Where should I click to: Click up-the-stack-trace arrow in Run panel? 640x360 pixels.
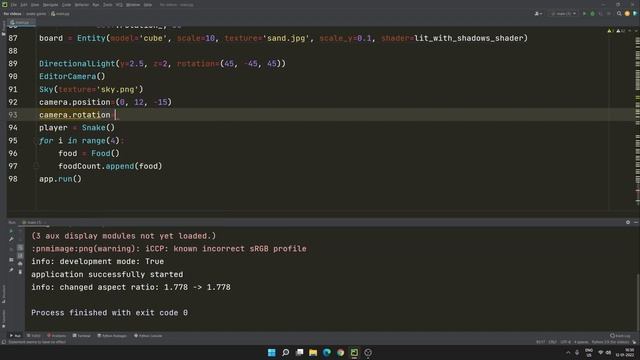20,231
